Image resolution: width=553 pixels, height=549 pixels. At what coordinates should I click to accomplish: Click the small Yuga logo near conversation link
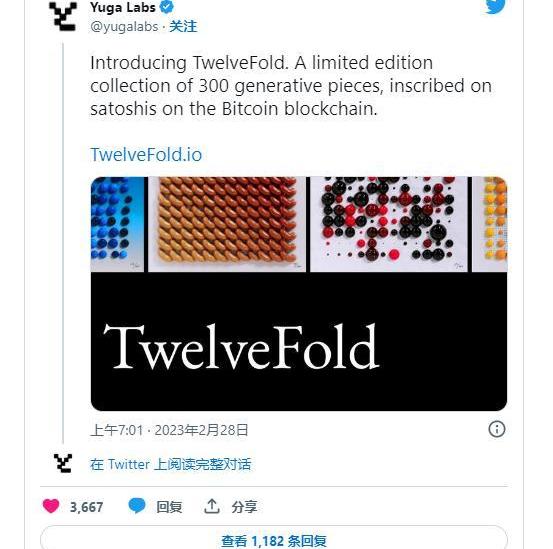coord(63,463)
